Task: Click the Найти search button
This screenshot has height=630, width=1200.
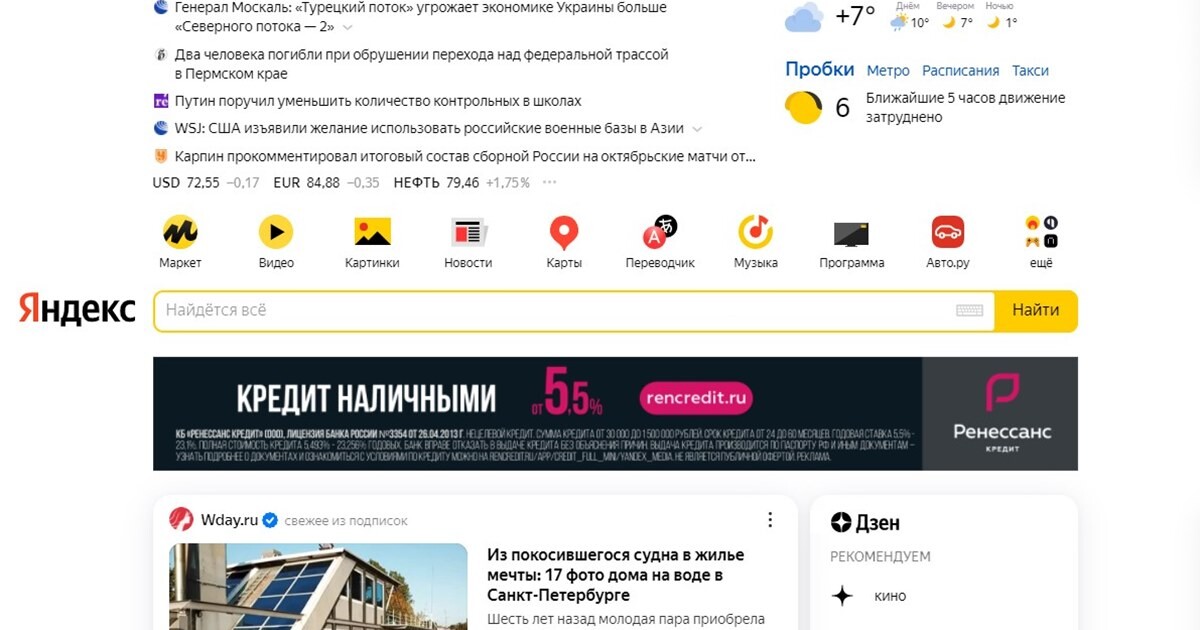Action: point(1036,310)
